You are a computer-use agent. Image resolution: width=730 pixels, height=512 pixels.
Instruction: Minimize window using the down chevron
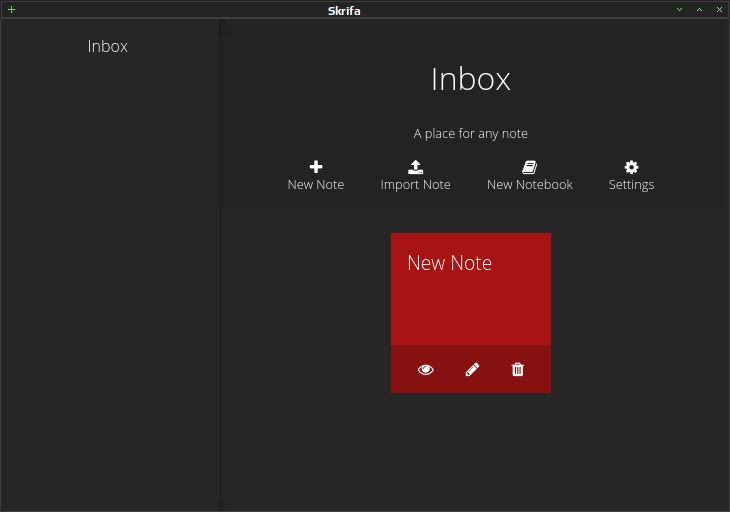pyautogui.click(x=679, y=9)
